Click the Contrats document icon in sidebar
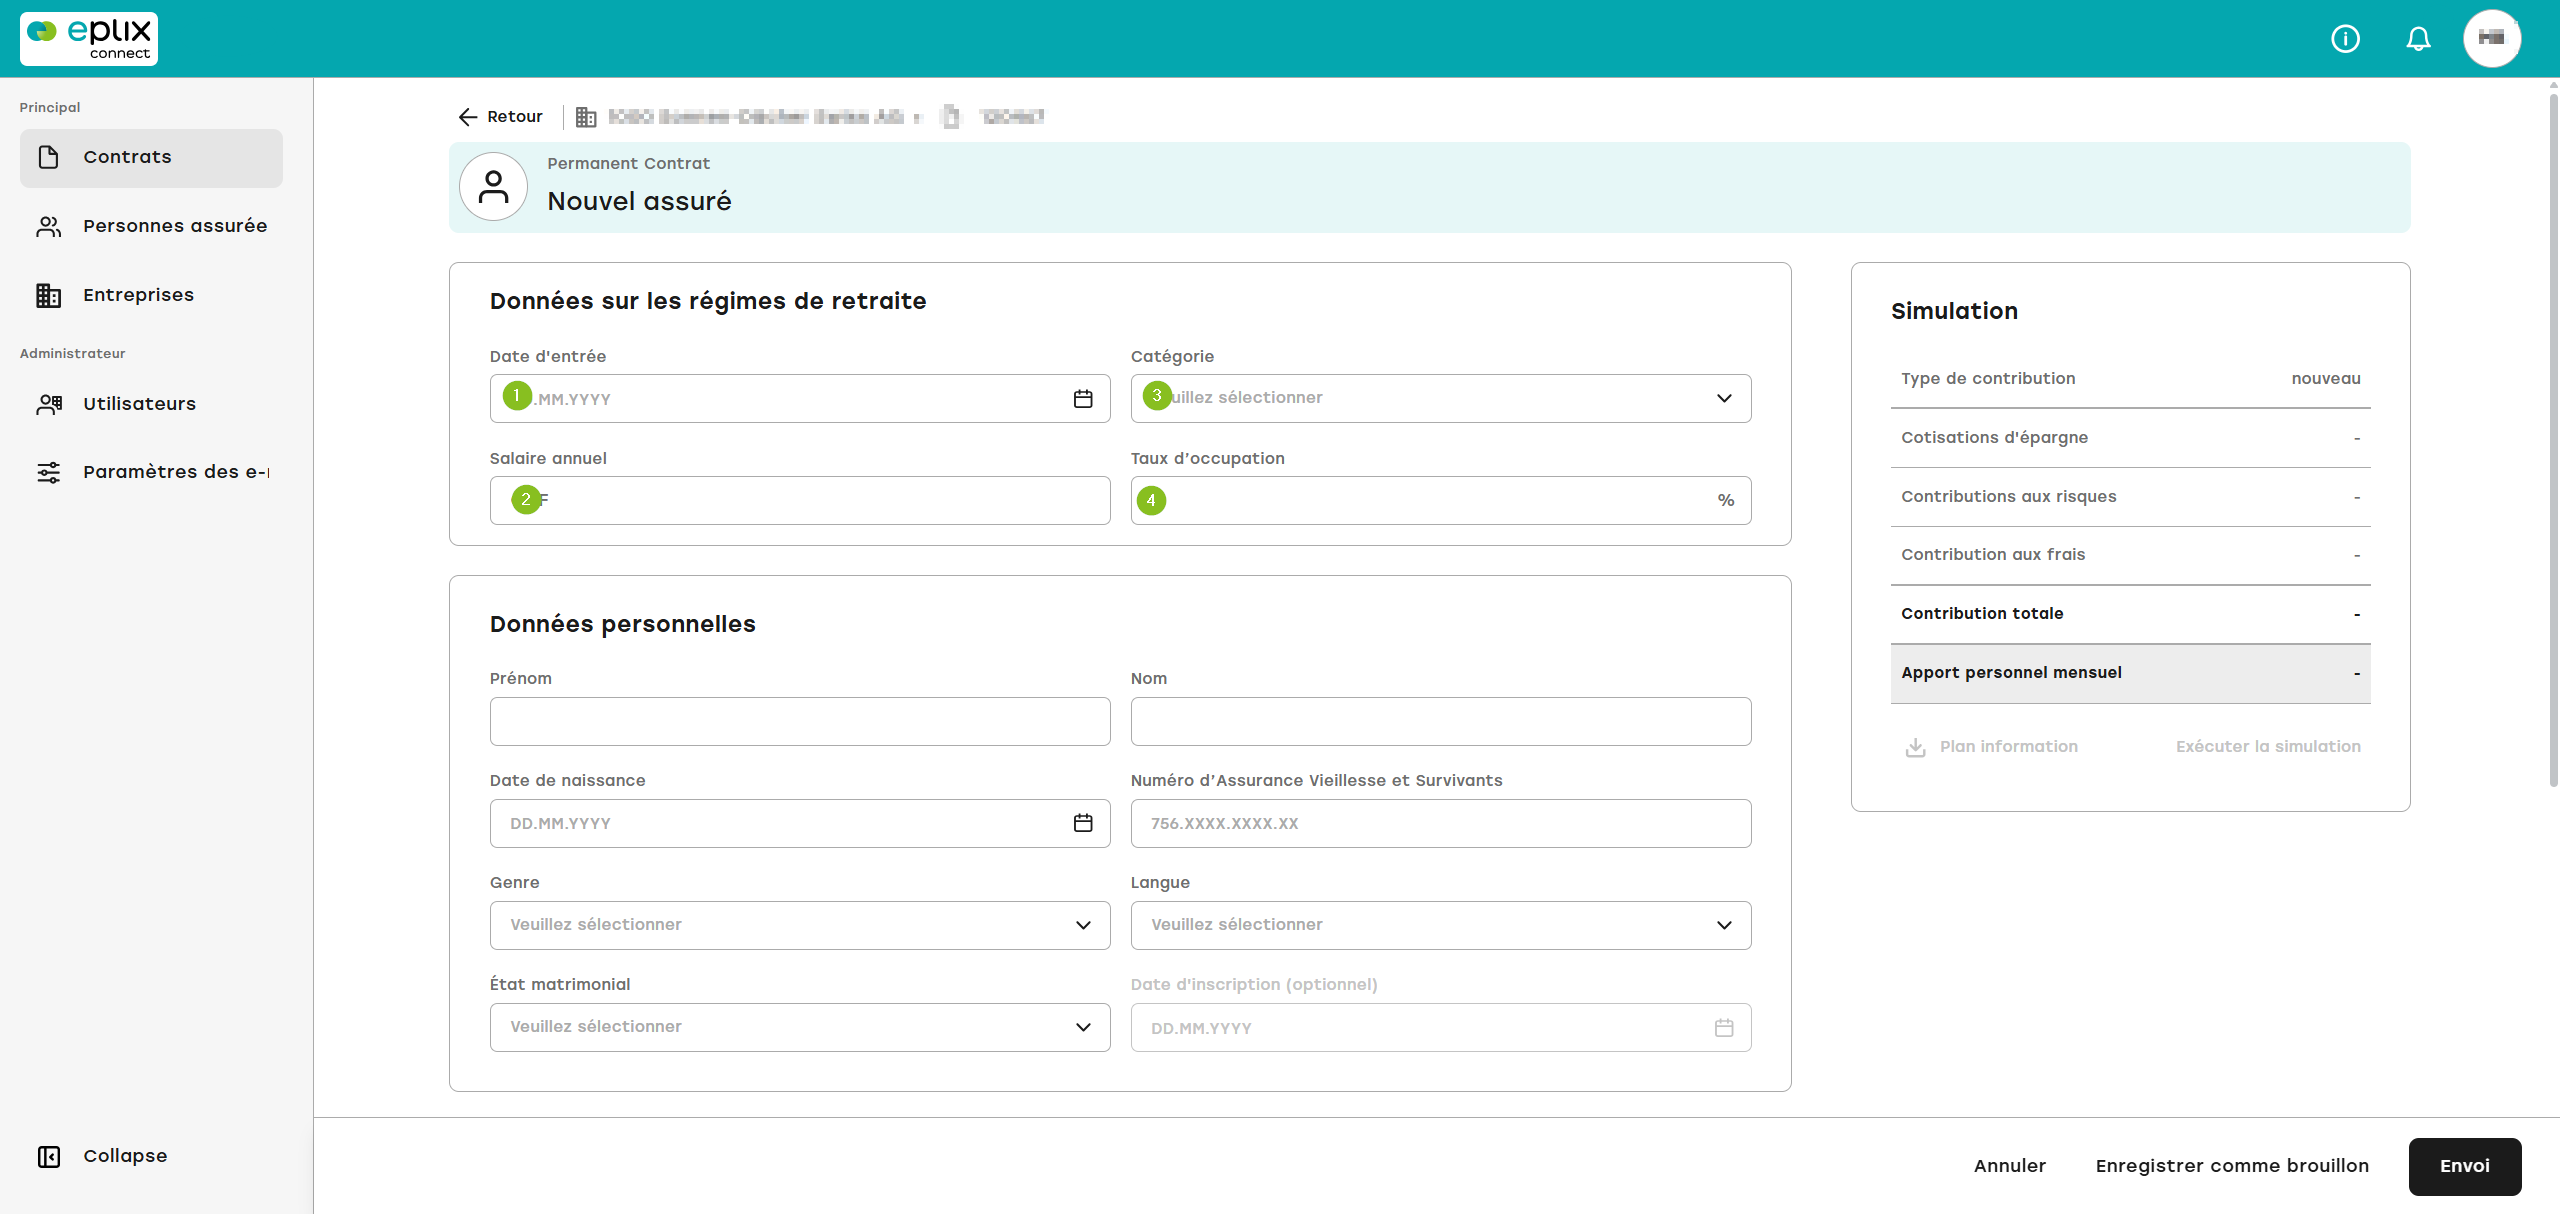 (x=49, y=157)
